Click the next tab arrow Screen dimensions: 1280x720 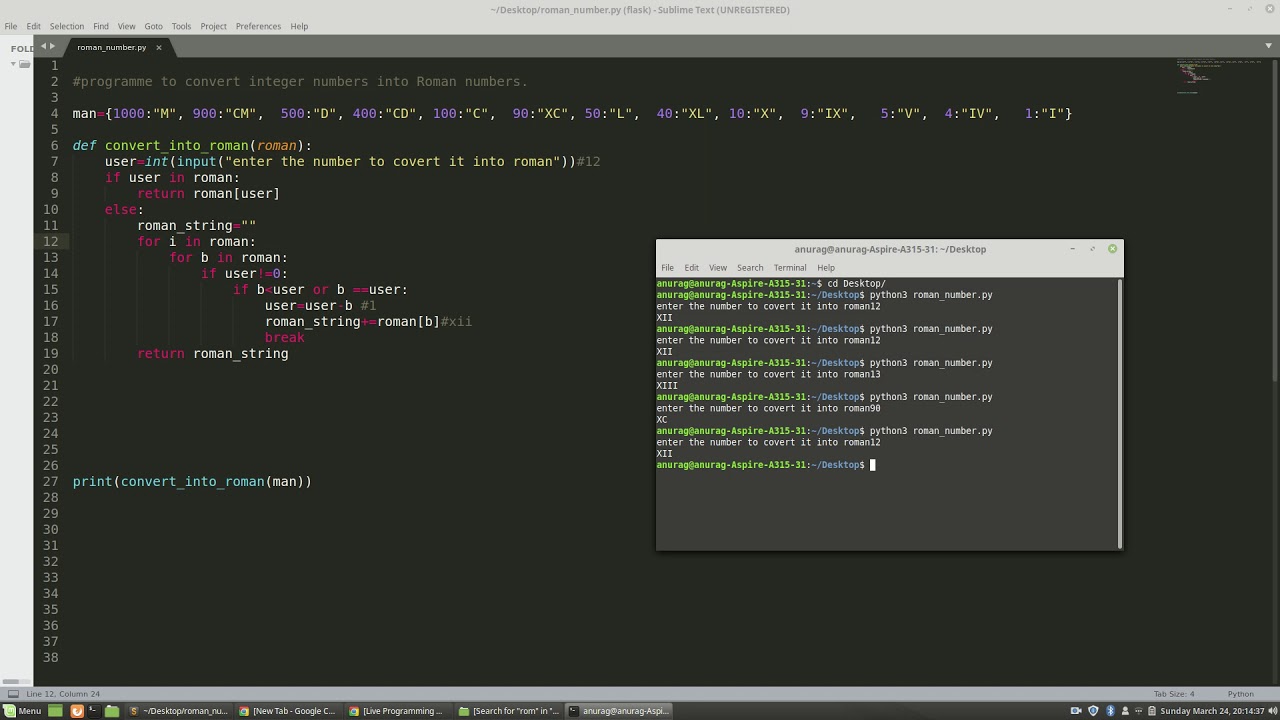click(53, 46)
